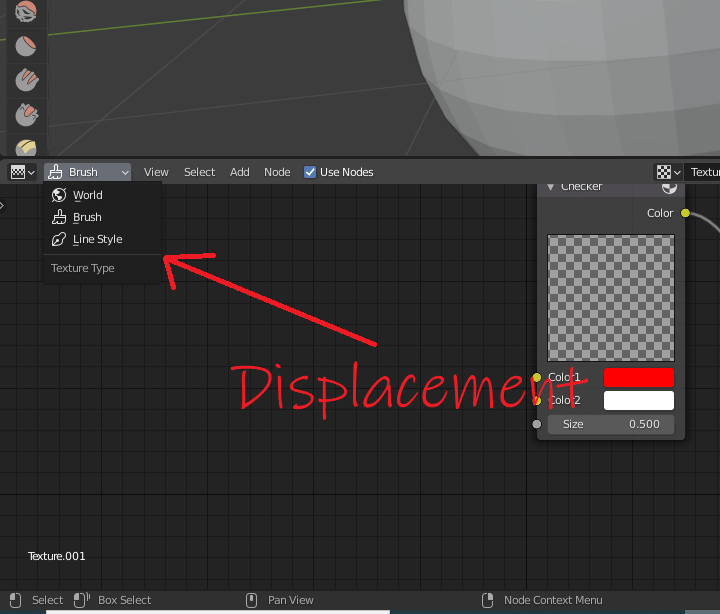The width and height of the screenshot is (720, 614).
Task: Choose World from texture type list
Action: (102, 195)
